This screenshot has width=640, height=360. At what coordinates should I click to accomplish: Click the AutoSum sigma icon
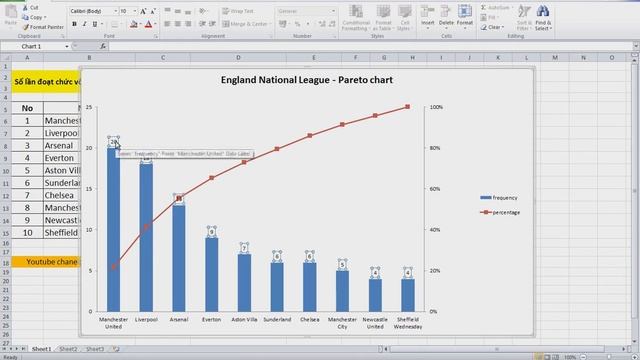(483, 8)
